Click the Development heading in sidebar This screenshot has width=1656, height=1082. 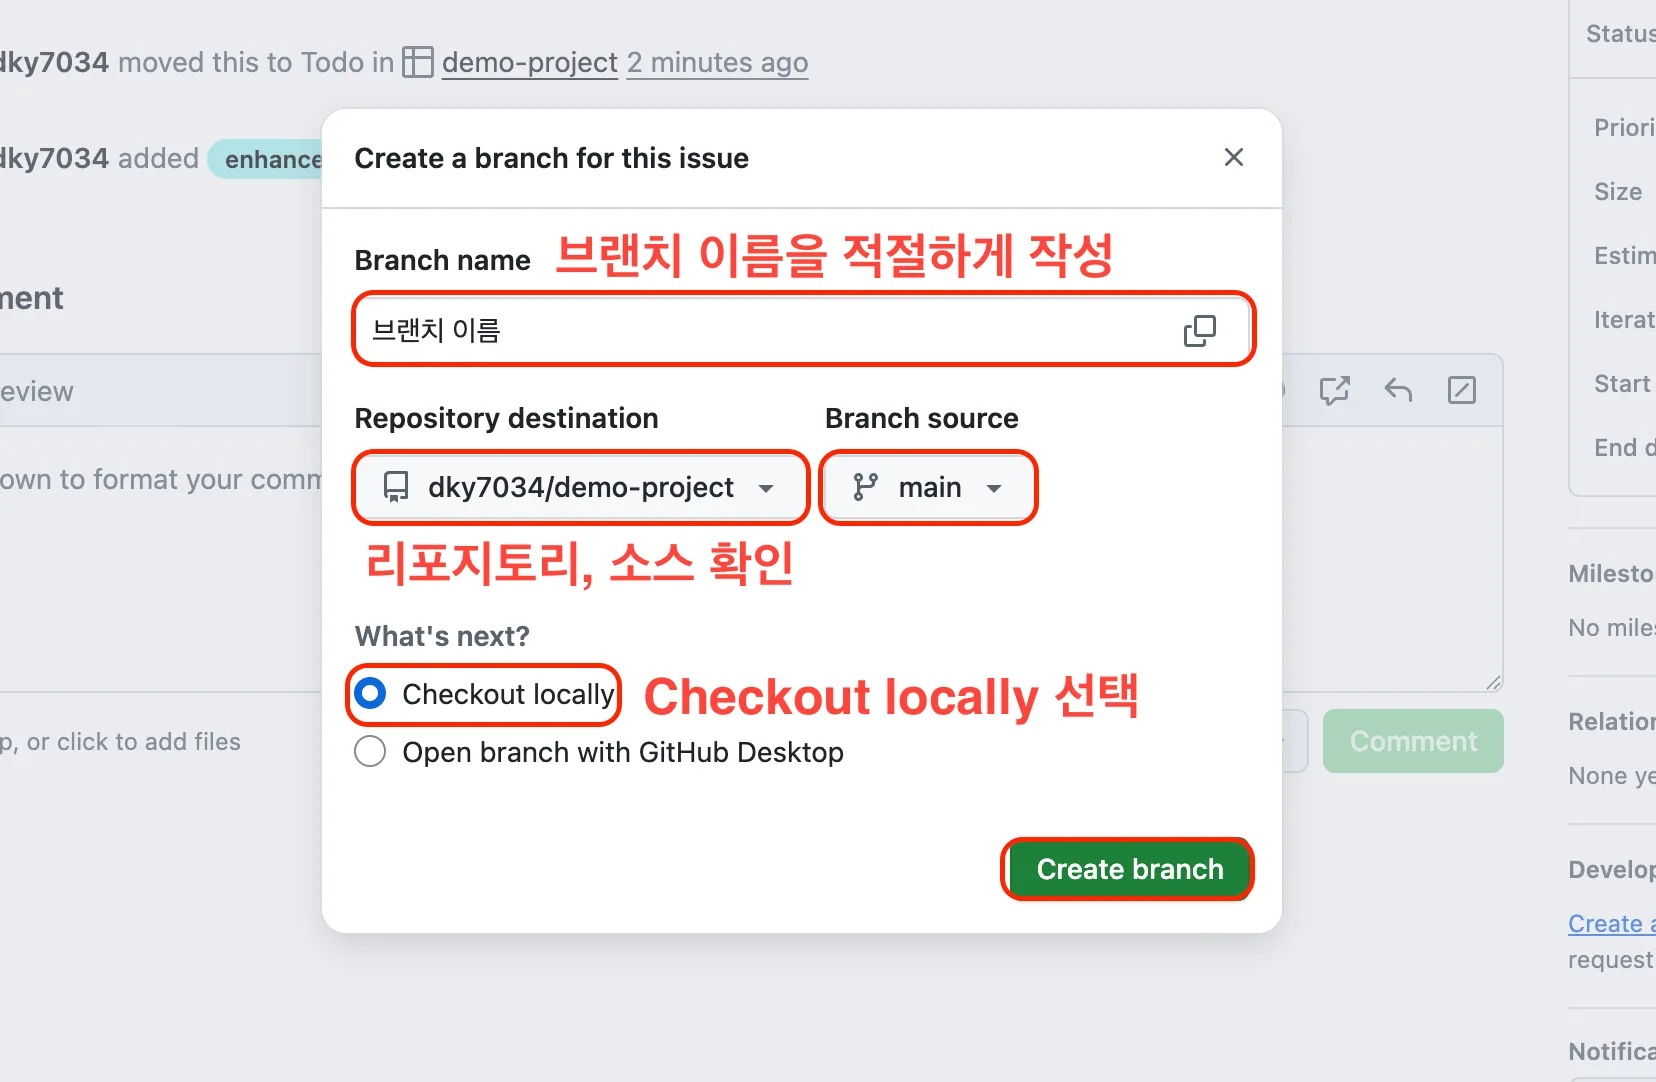1611,869
